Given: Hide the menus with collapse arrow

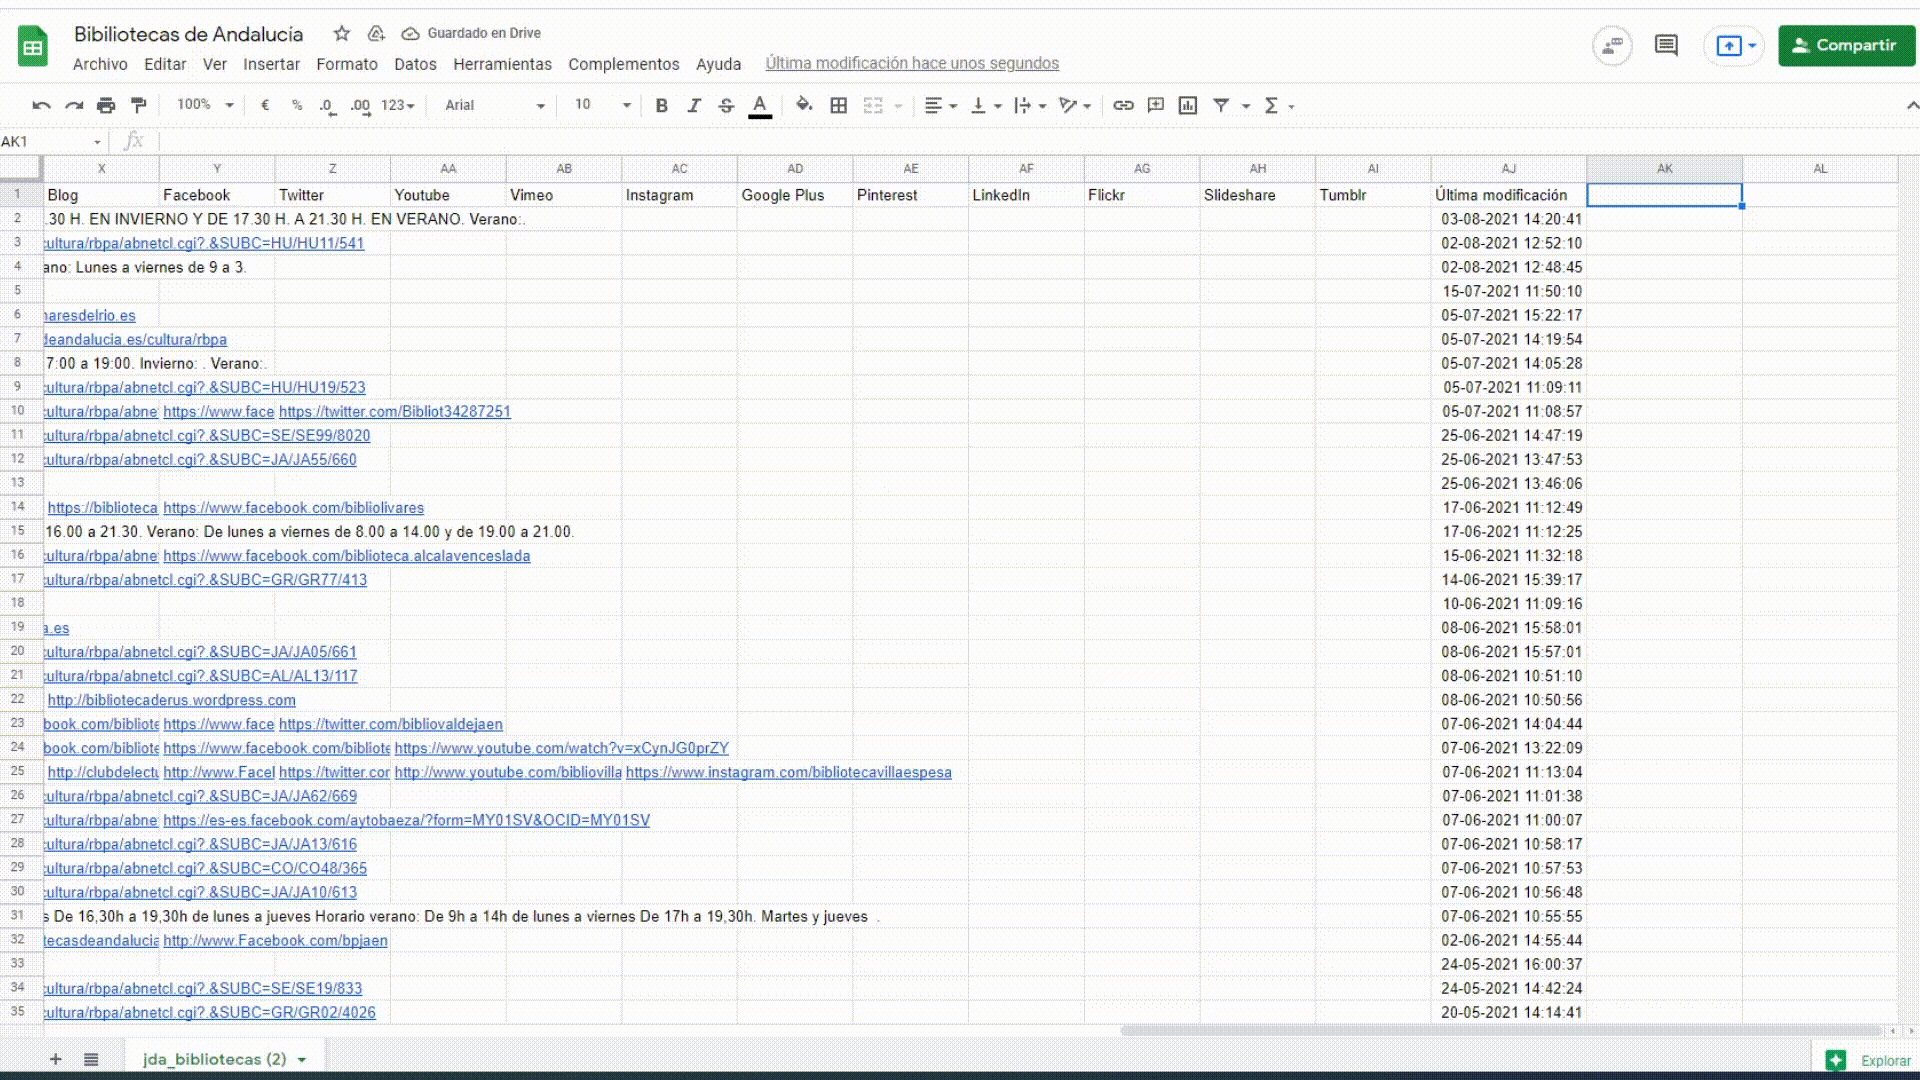Looking at the screenshot, I should pyautogui.click(x=1911, y=105).
